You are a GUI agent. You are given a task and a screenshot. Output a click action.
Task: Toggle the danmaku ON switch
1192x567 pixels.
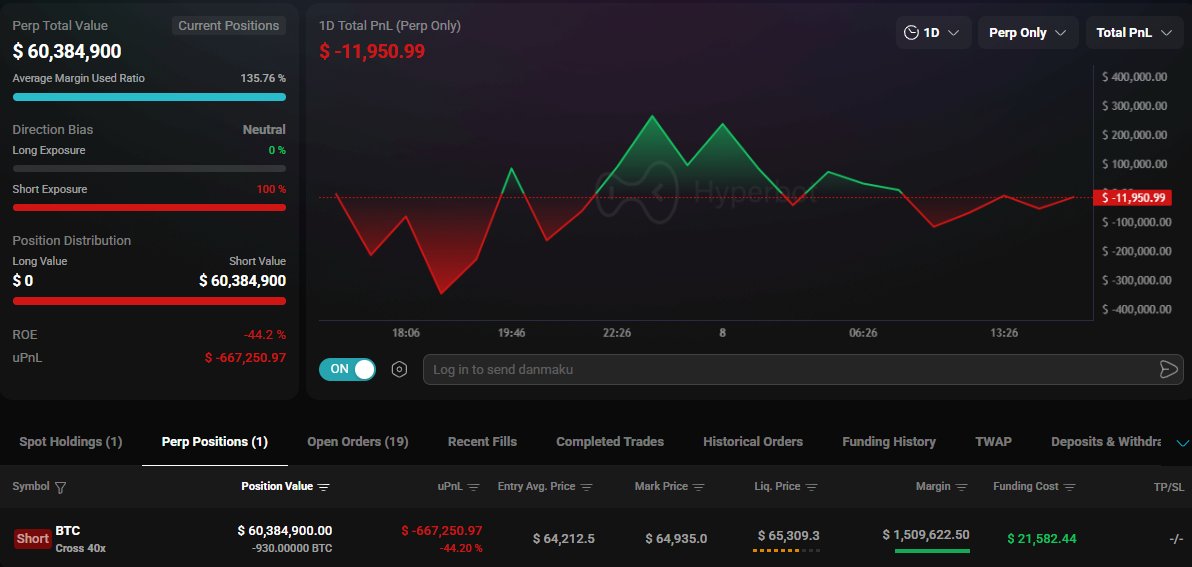[x=347, y=369]
